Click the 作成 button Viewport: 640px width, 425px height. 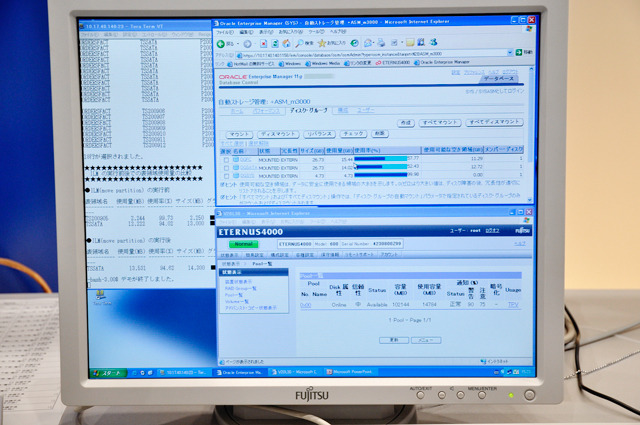click(406, 123)
